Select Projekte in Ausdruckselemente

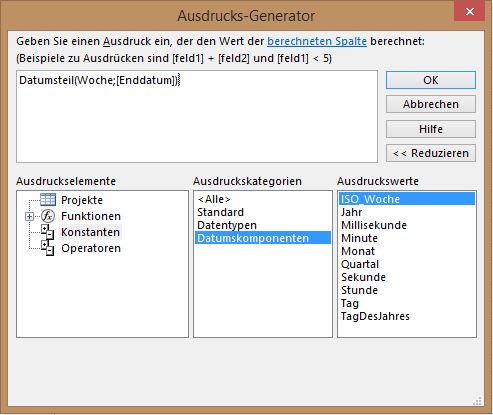82,200
